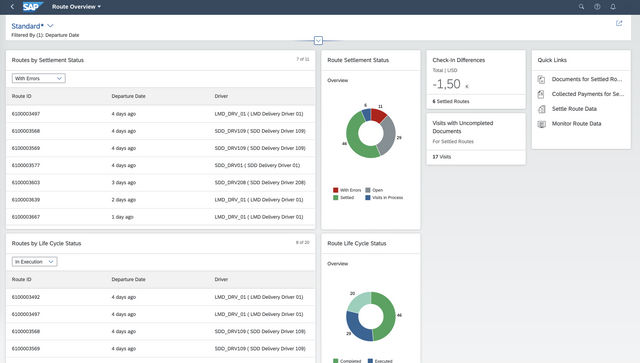Select settlement route 6100003568 row

(160, 131)
